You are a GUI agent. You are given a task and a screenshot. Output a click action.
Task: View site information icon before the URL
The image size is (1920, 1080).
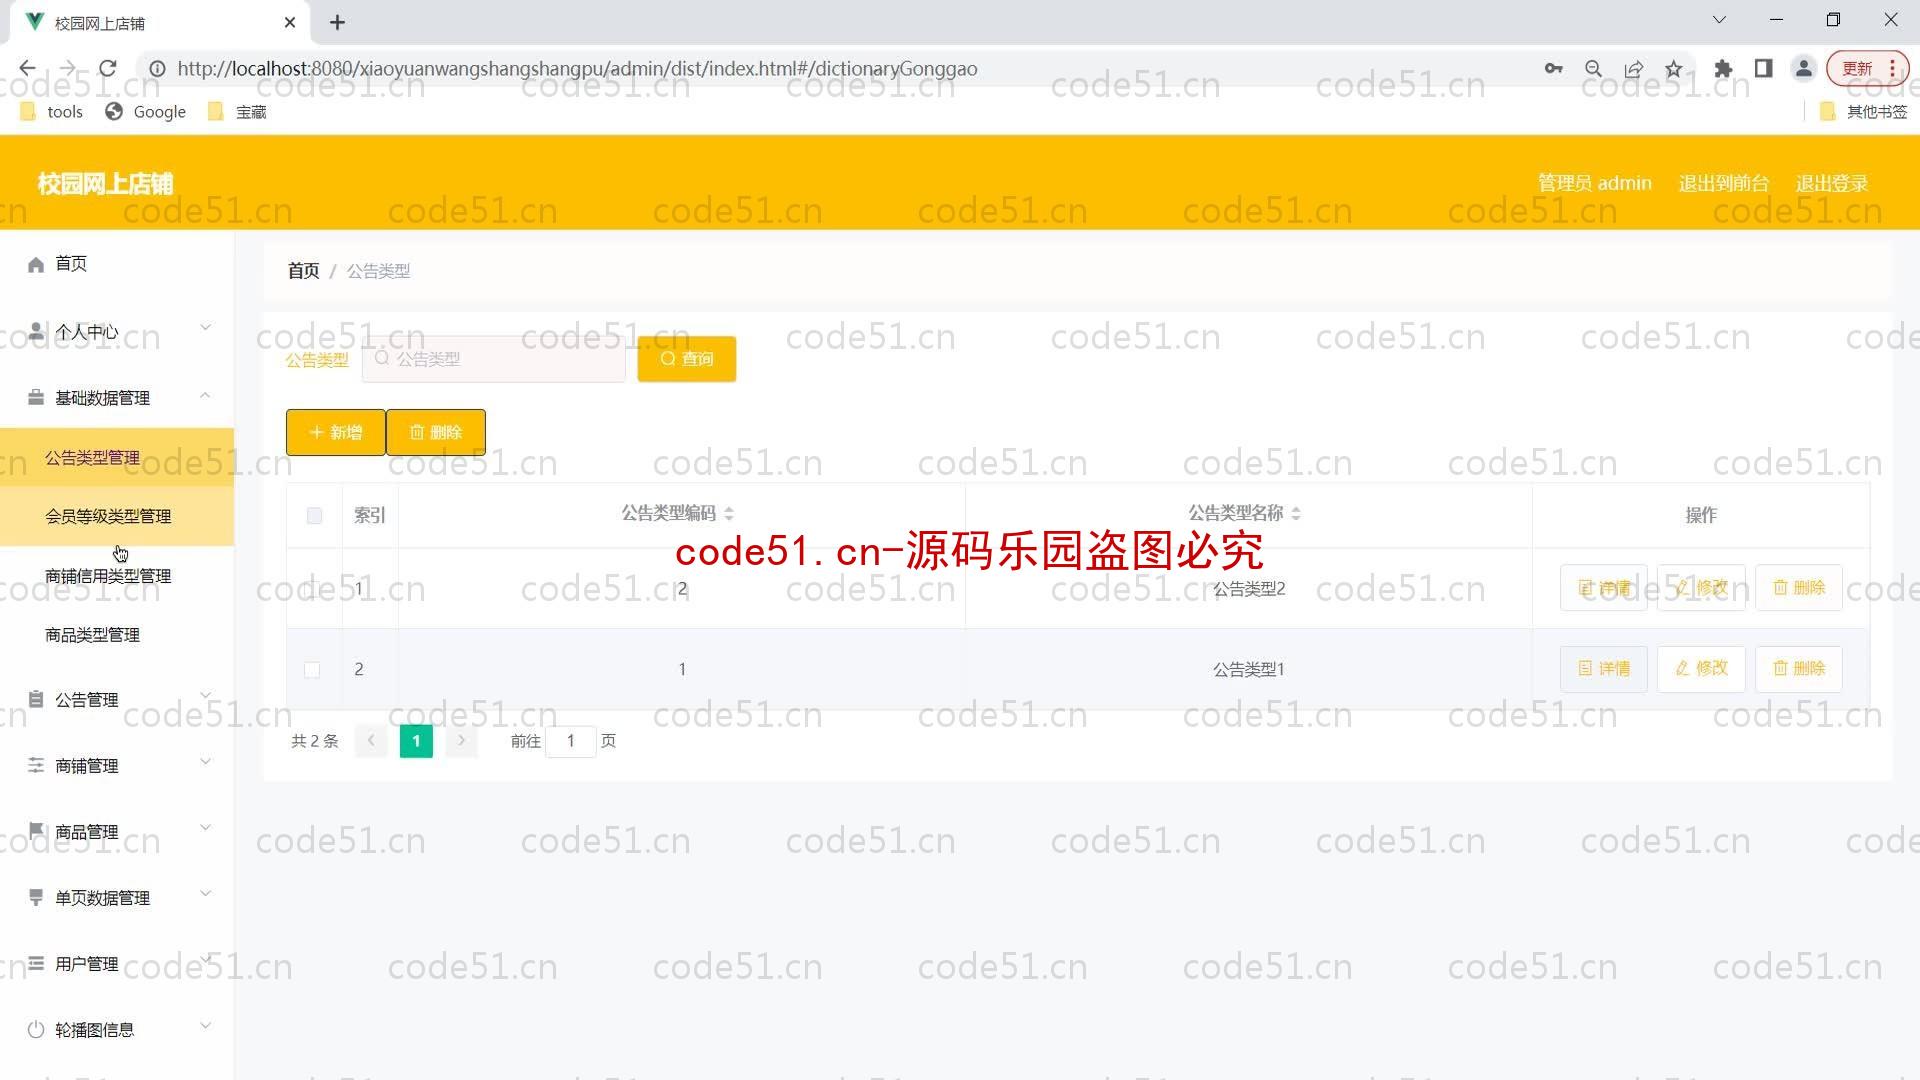tap(157, 68)
